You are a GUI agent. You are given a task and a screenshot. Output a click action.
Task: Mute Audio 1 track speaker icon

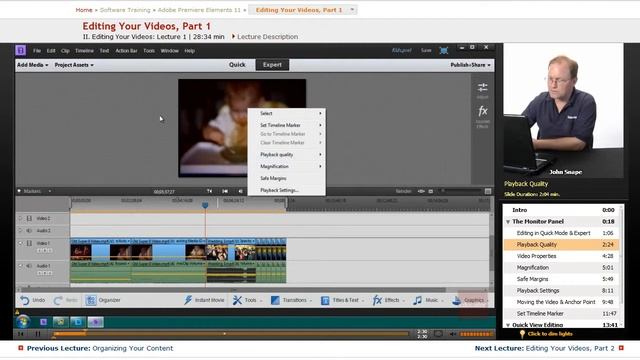(x=29, y=266)
